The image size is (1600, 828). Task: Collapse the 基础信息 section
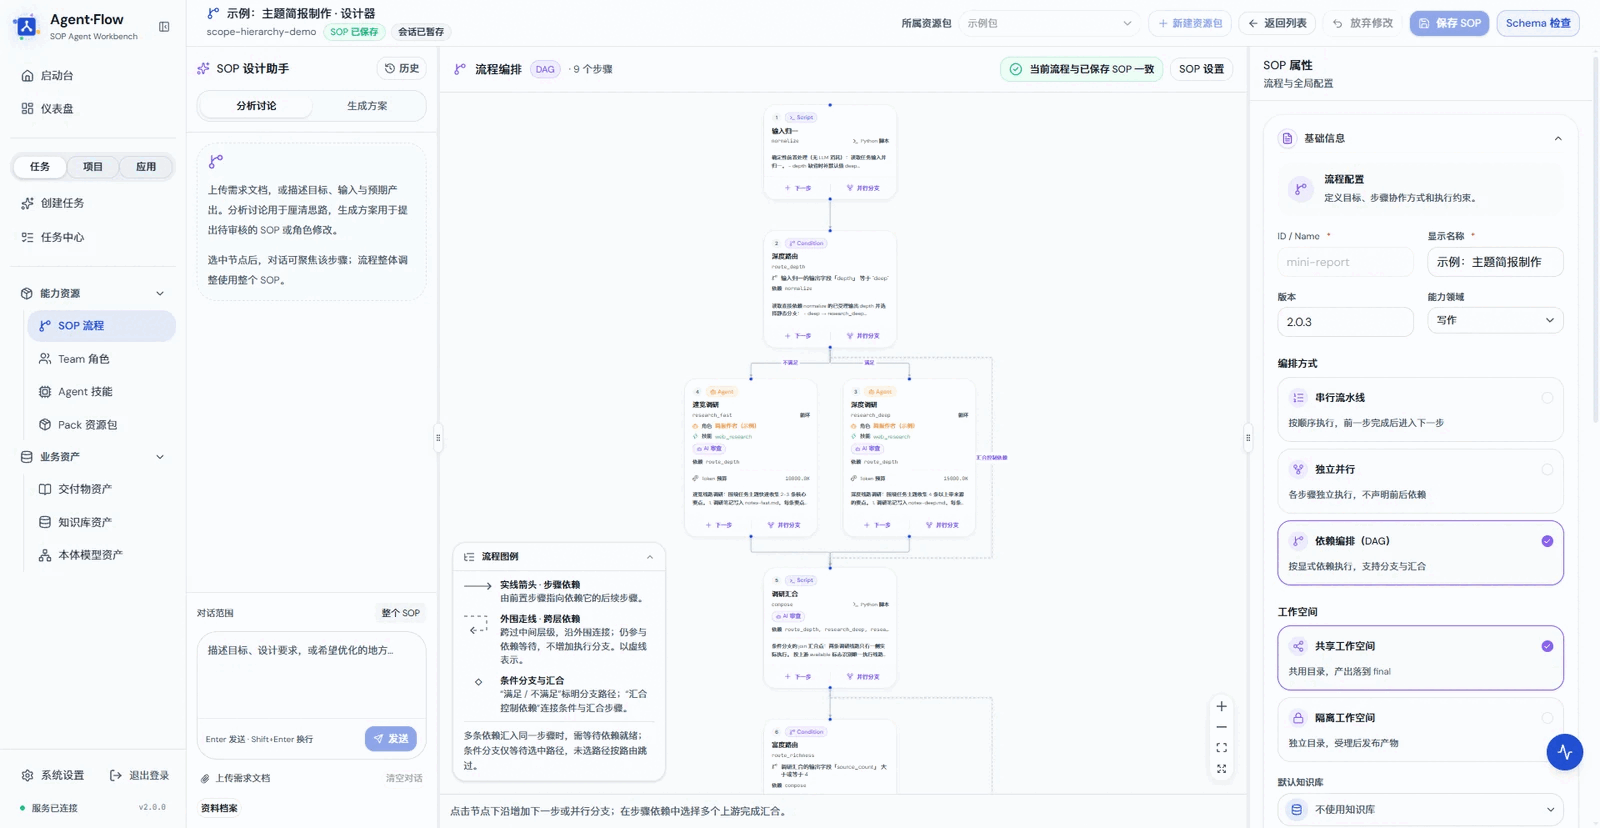[1557, 139]
